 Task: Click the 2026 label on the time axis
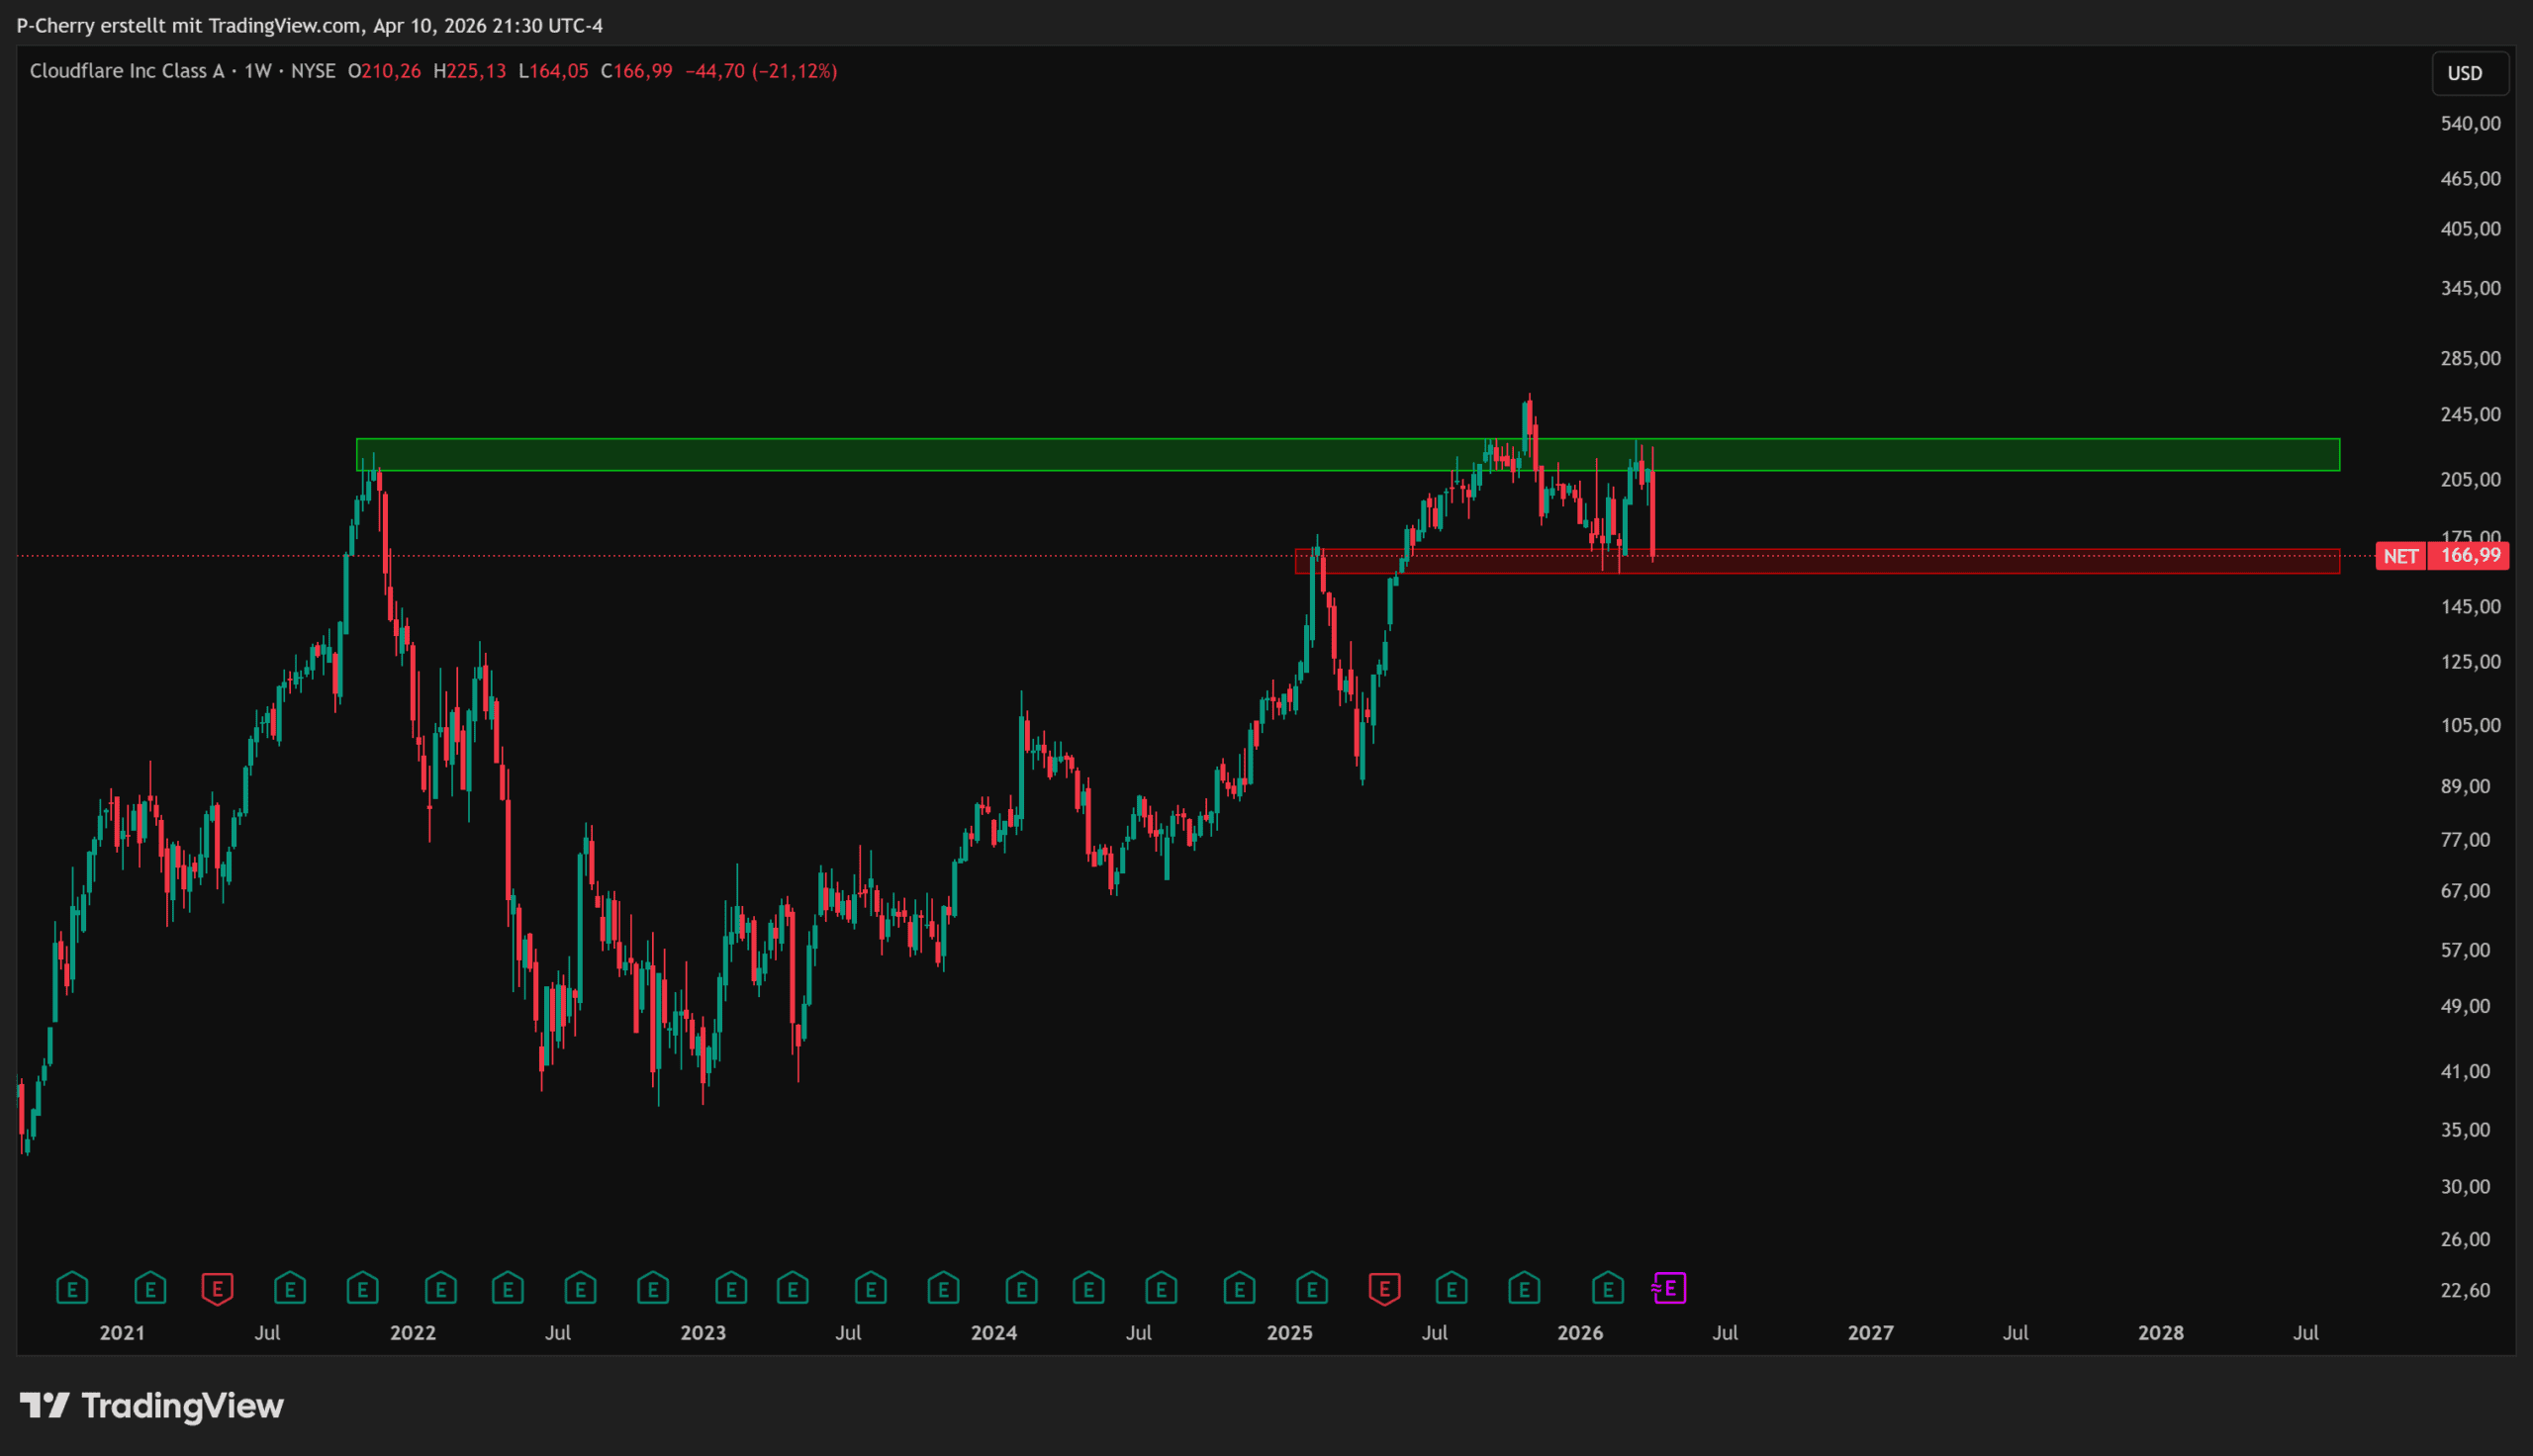click(x=1580, y=1333)
